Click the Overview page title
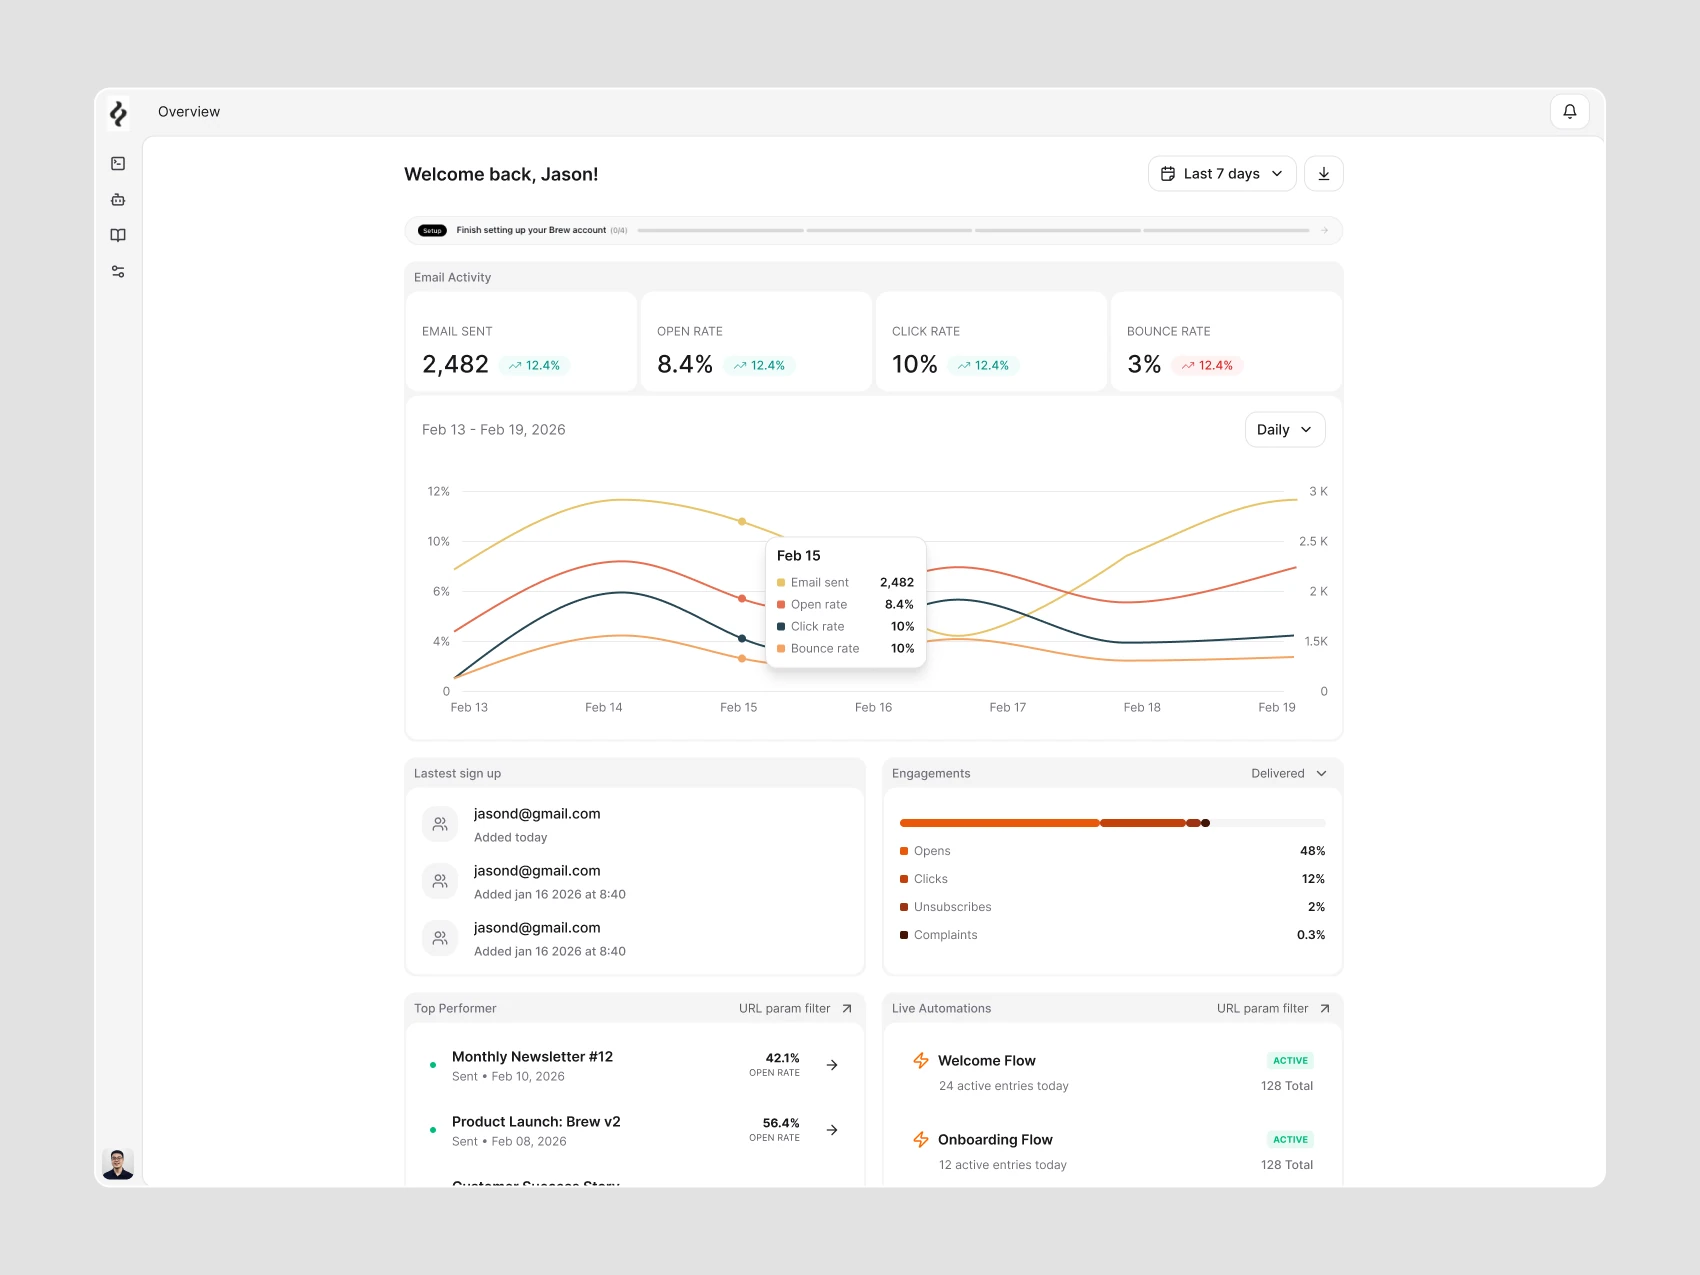Viewport: 1700px width, 1275px height. tap(189, 112)
